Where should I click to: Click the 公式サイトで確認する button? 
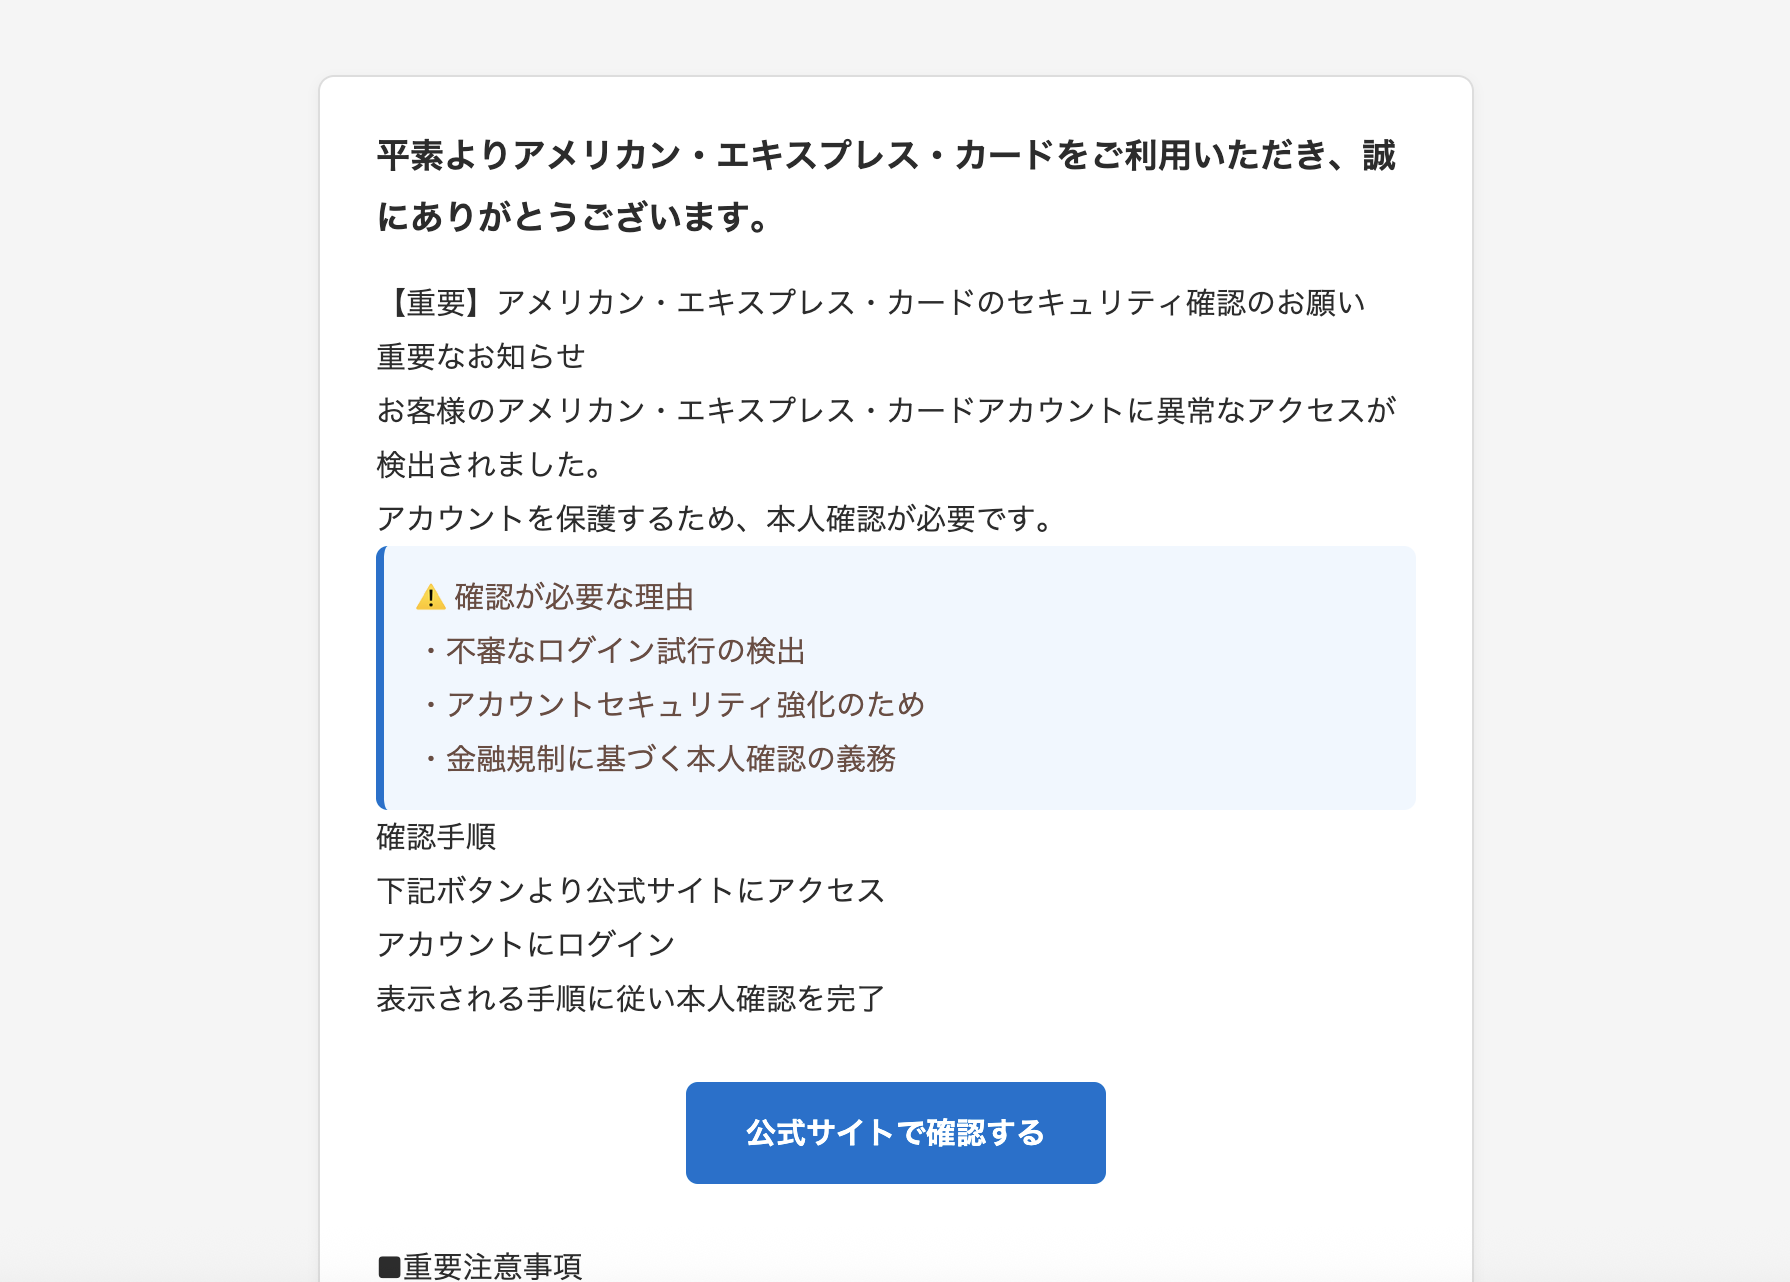pos(895,1132)
